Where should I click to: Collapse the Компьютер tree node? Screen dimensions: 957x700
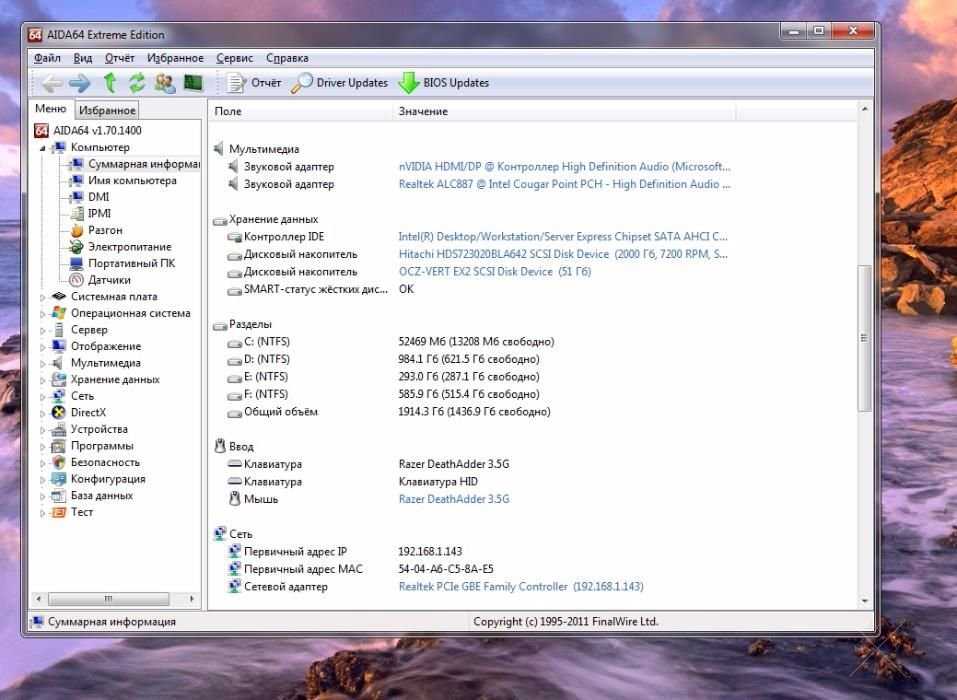tap(43, 148)
